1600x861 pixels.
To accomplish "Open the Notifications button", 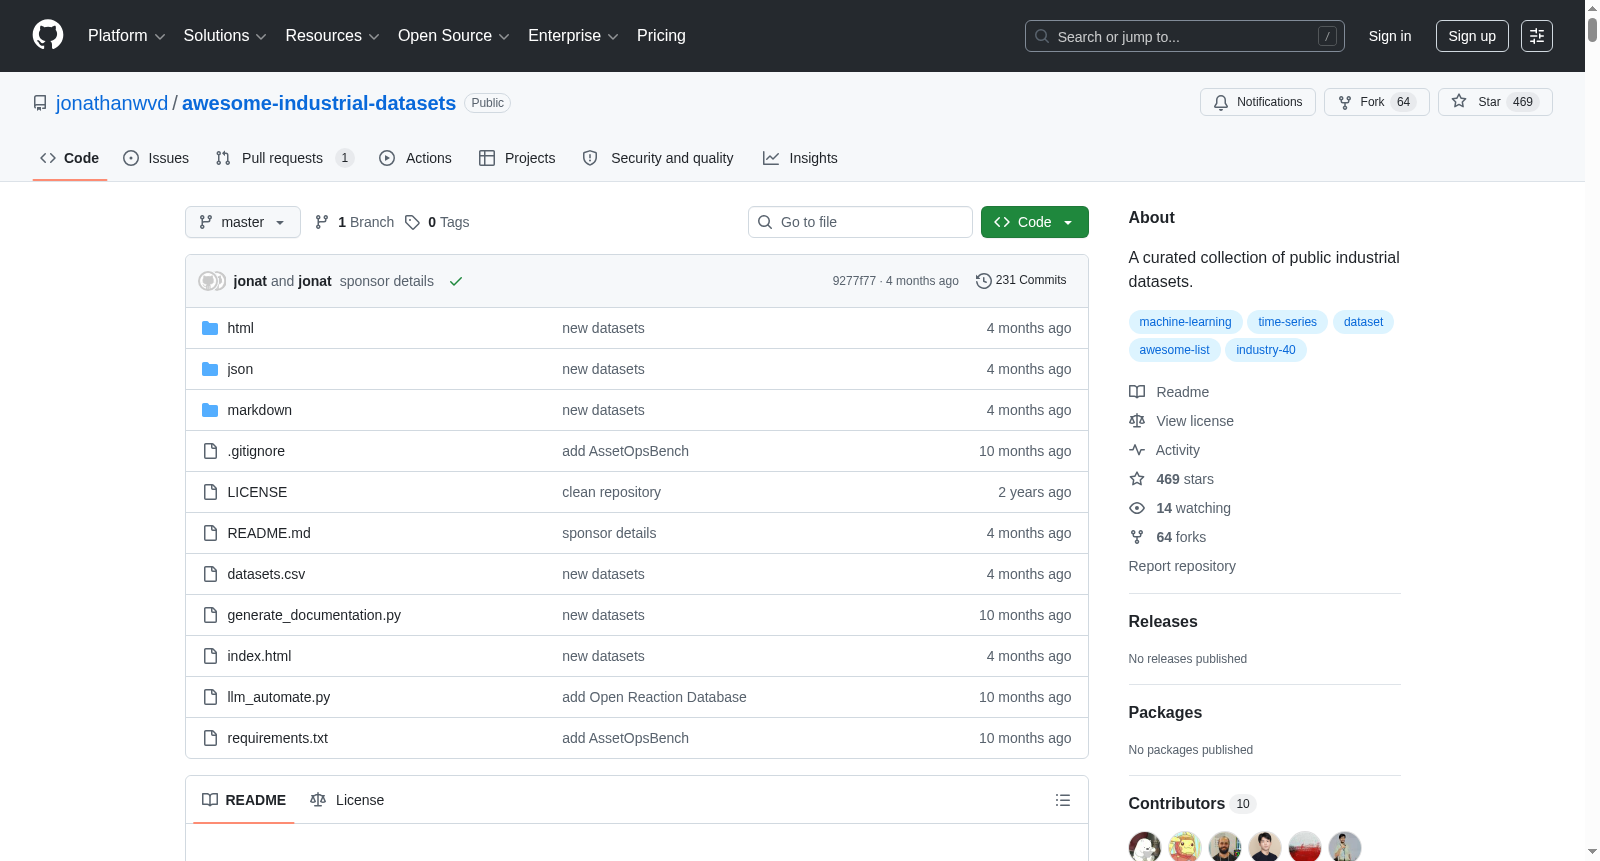I will pos(1258,102).
